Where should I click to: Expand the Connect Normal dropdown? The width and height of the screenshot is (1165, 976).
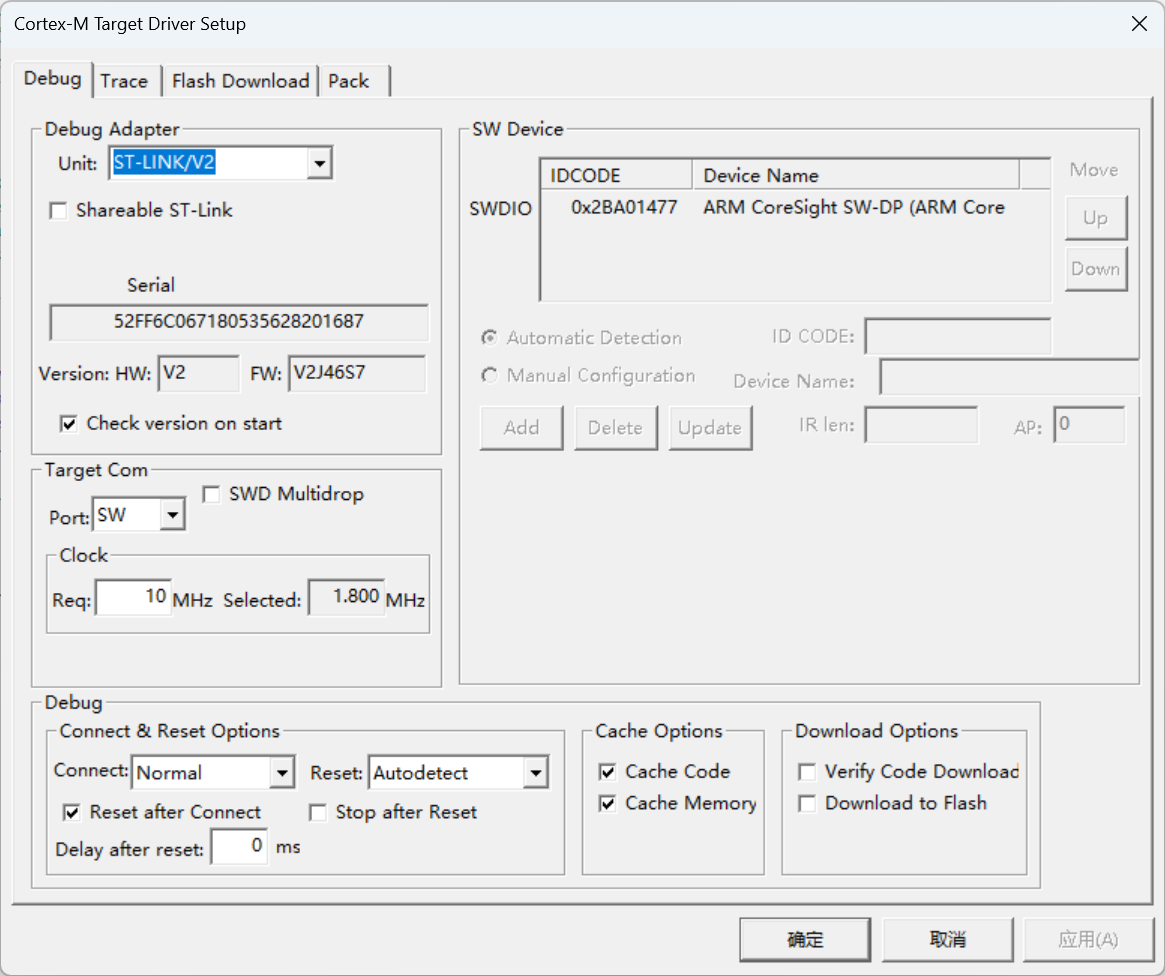point(282,773)
